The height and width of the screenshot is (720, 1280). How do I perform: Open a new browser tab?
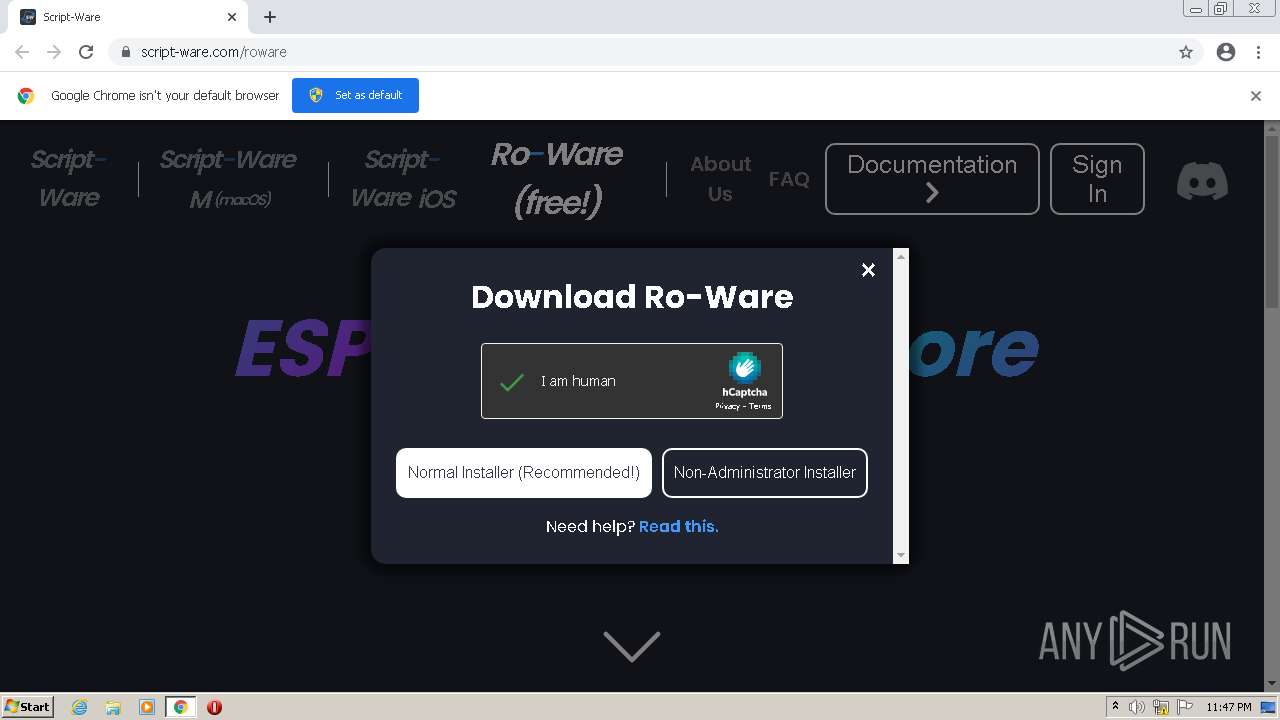(x=270, y=17)
